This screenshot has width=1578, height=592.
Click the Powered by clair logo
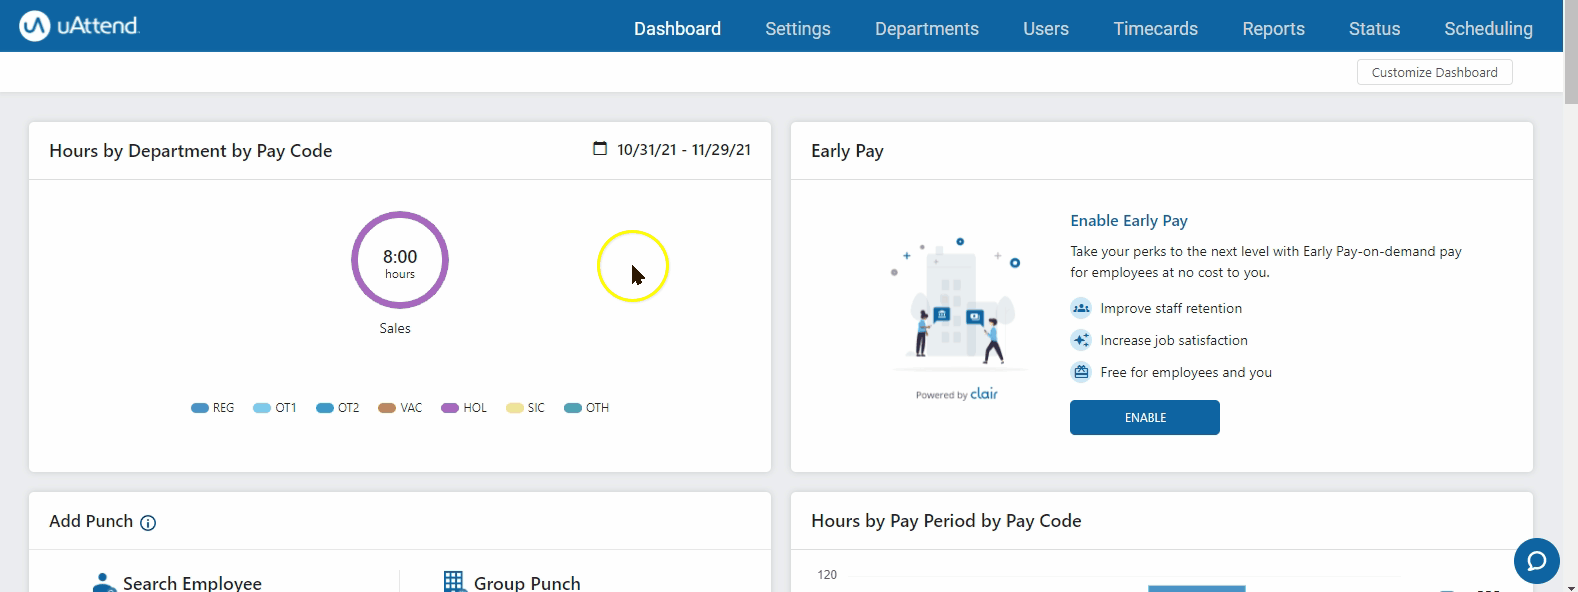(957, 394)
